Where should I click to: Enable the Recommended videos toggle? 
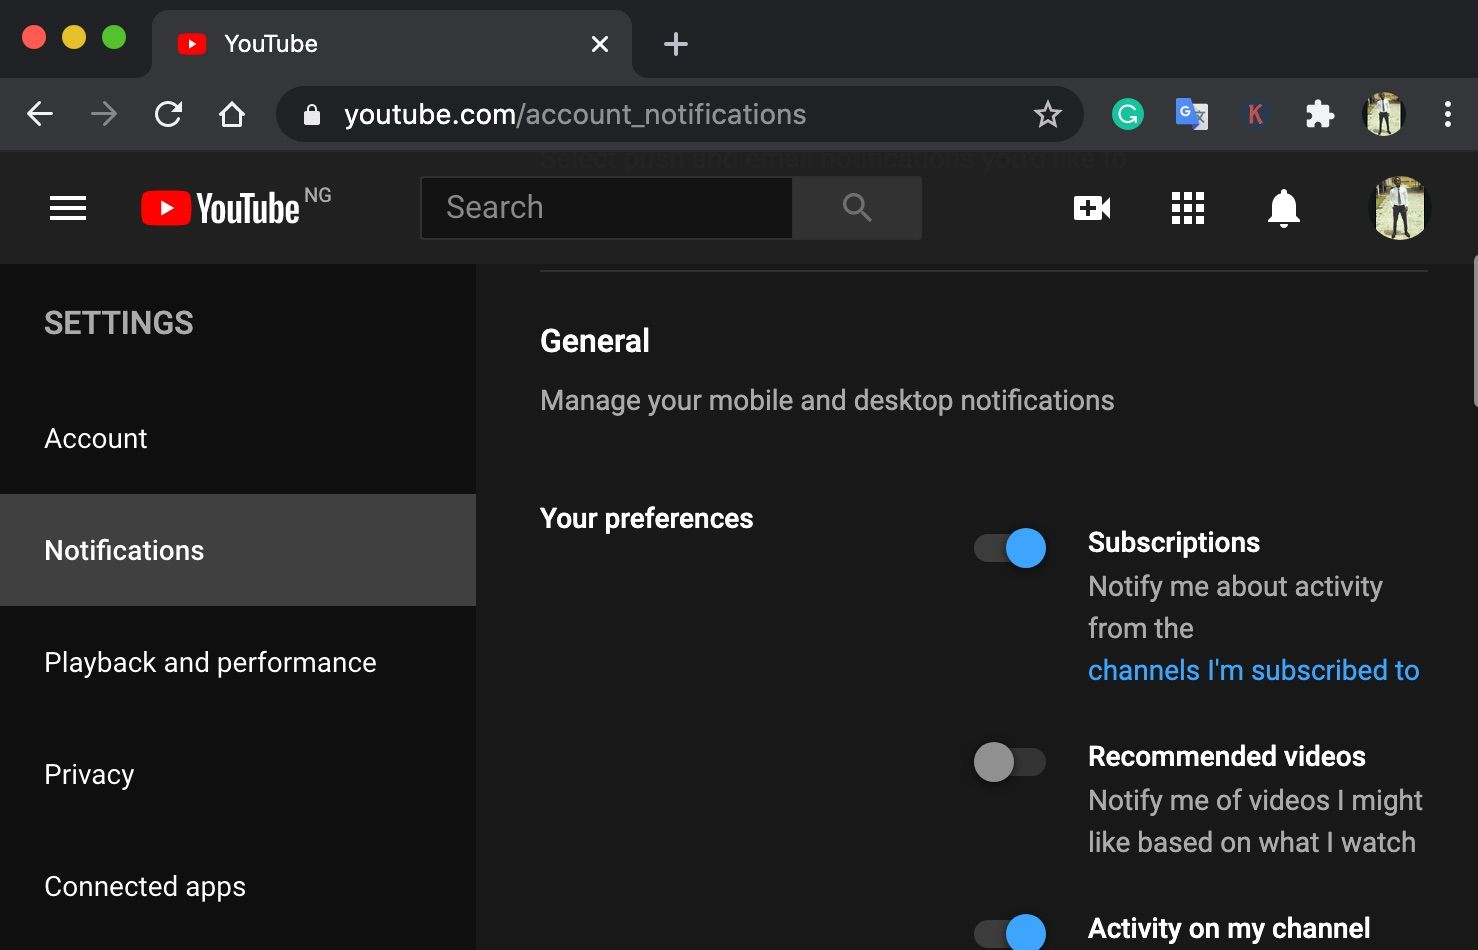point(1010,762)
